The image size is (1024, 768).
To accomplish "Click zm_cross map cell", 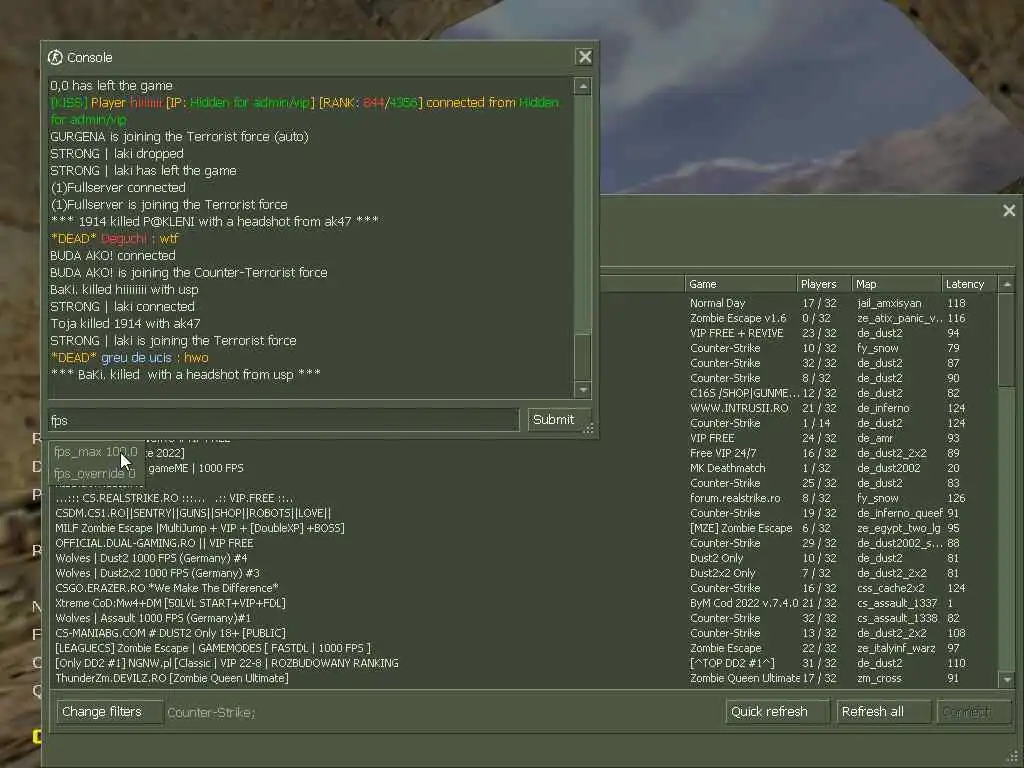I will pos(879,679).
